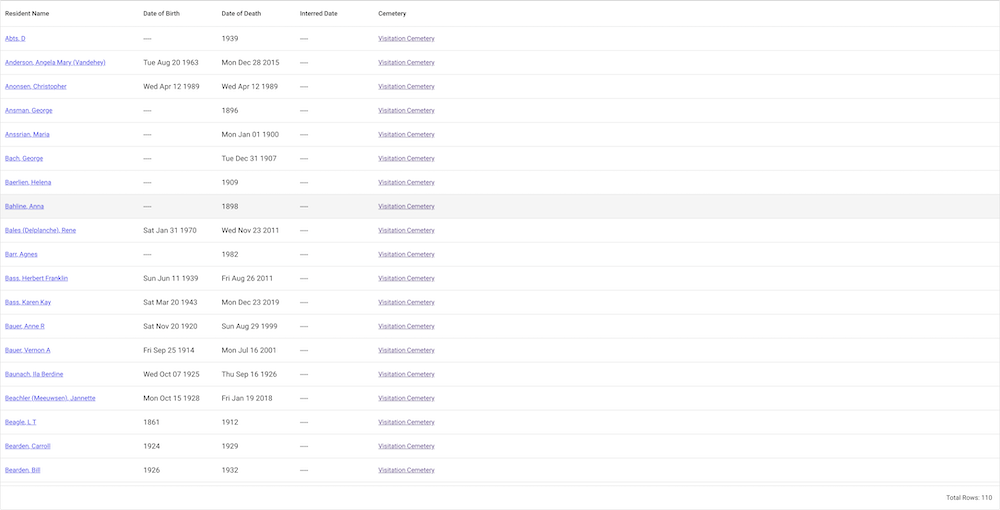Click the Bearden, Carroll name link

[x=28, y=446]
